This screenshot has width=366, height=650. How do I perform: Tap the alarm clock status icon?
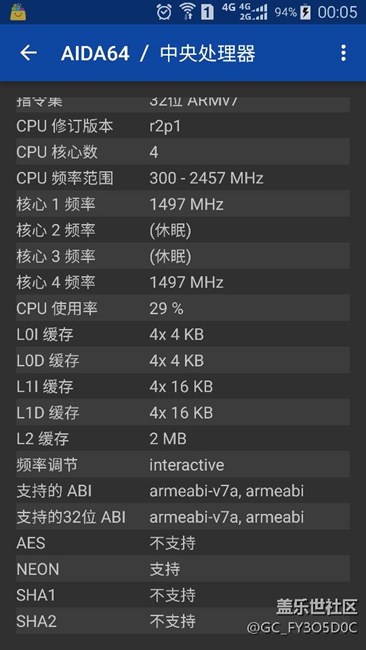click(x=164, y=12)
